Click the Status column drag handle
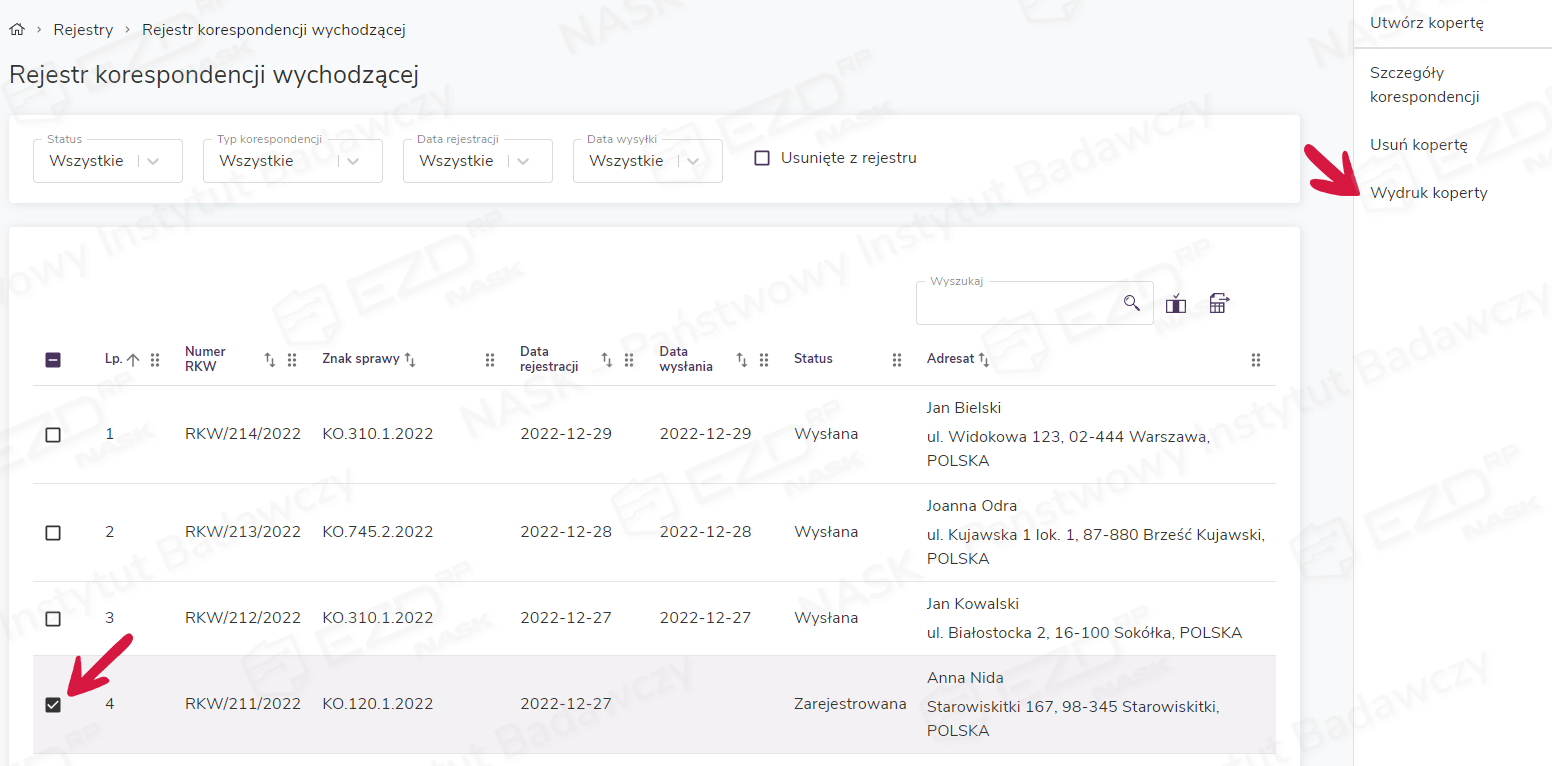The height and width of the screenshot is (766, 1552). (897, 360)
